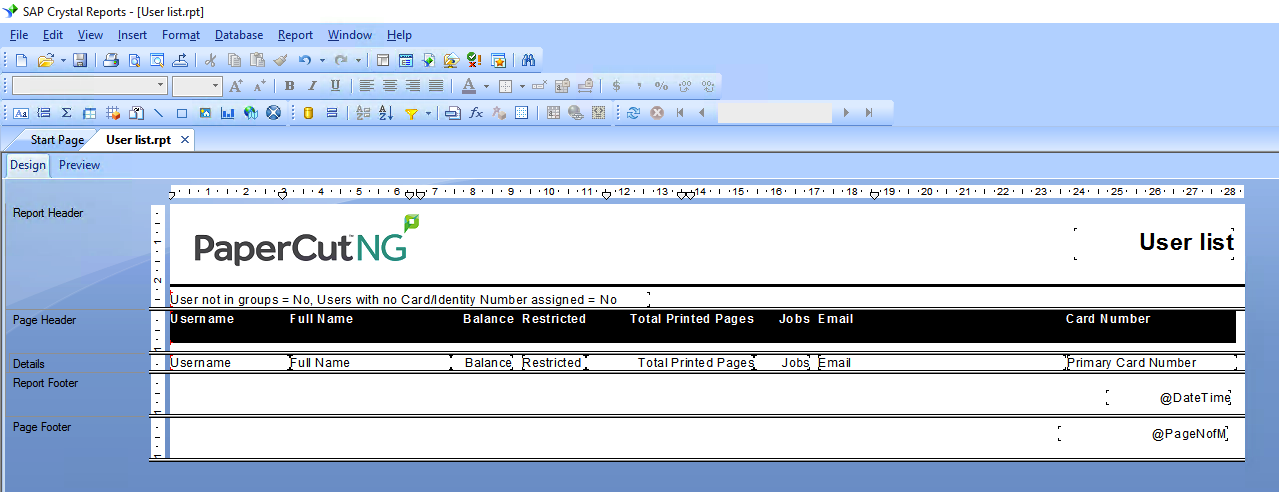Expand the Open file dropdown arrow
The width and height of the screenshot is (1279, 492).
pyautogui.click(x=62, y=60)
